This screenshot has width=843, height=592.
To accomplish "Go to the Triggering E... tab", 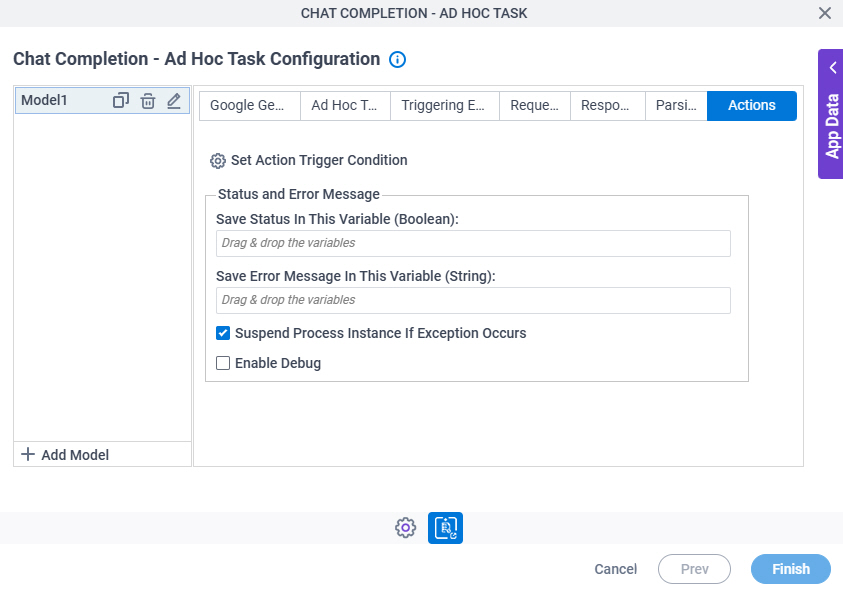I will (x=445, y=105).
